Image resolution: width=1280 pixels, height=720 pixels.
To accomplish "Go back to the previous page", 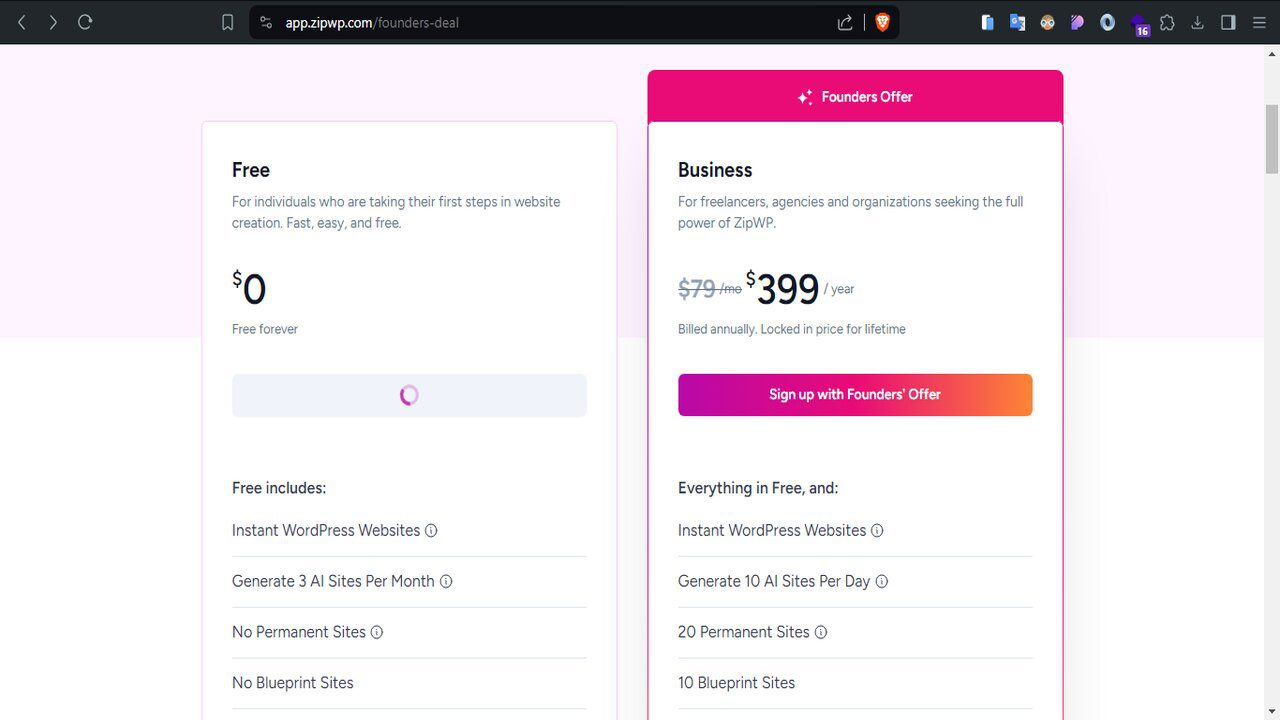I will tap(22, 22).
